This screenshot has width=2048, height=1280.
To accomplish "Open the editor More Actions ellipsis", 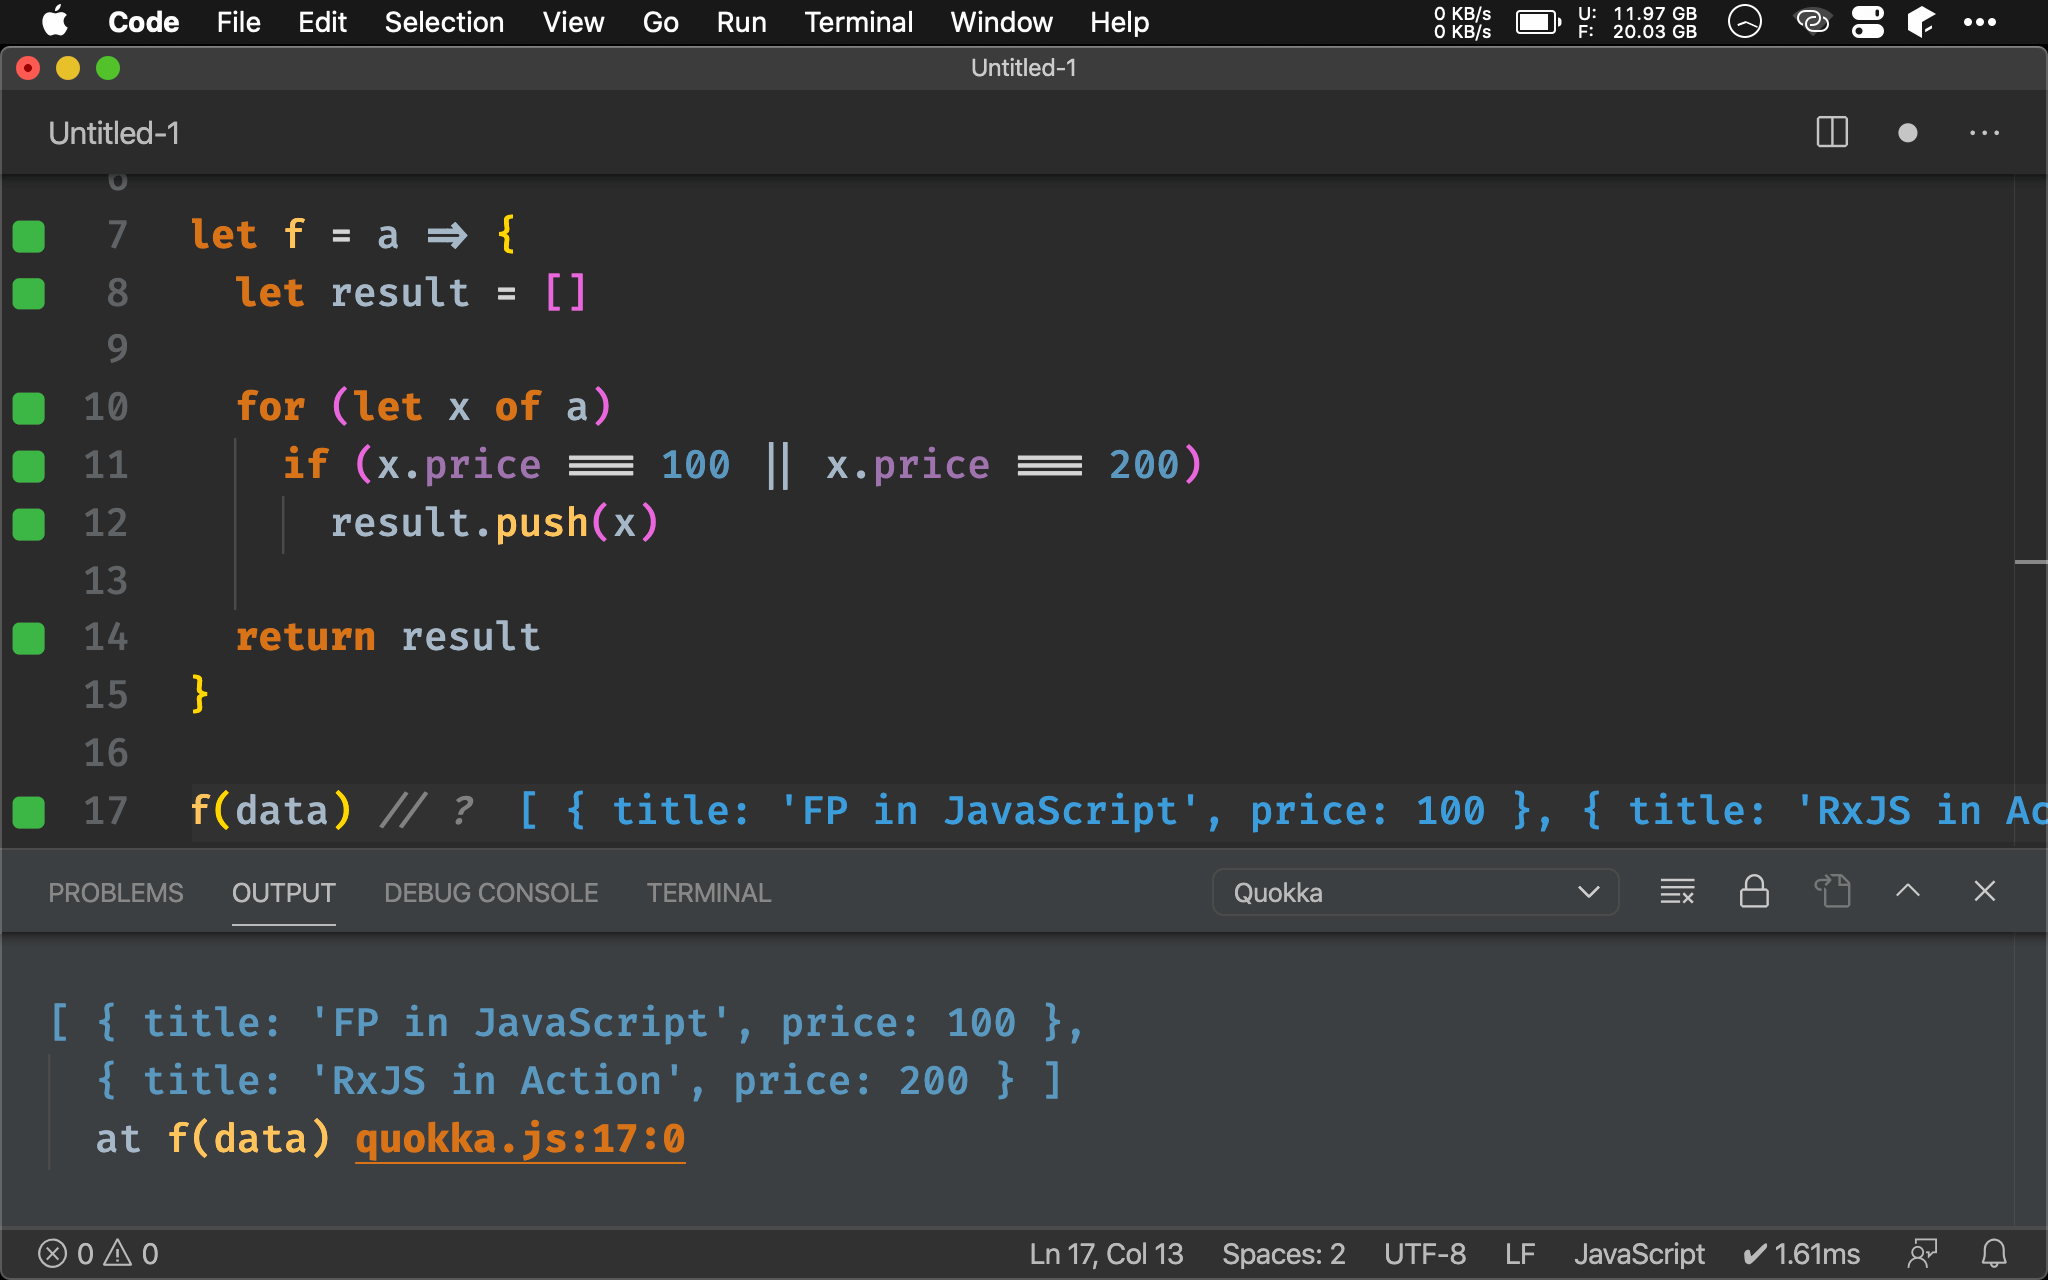I will [1984, 132].
